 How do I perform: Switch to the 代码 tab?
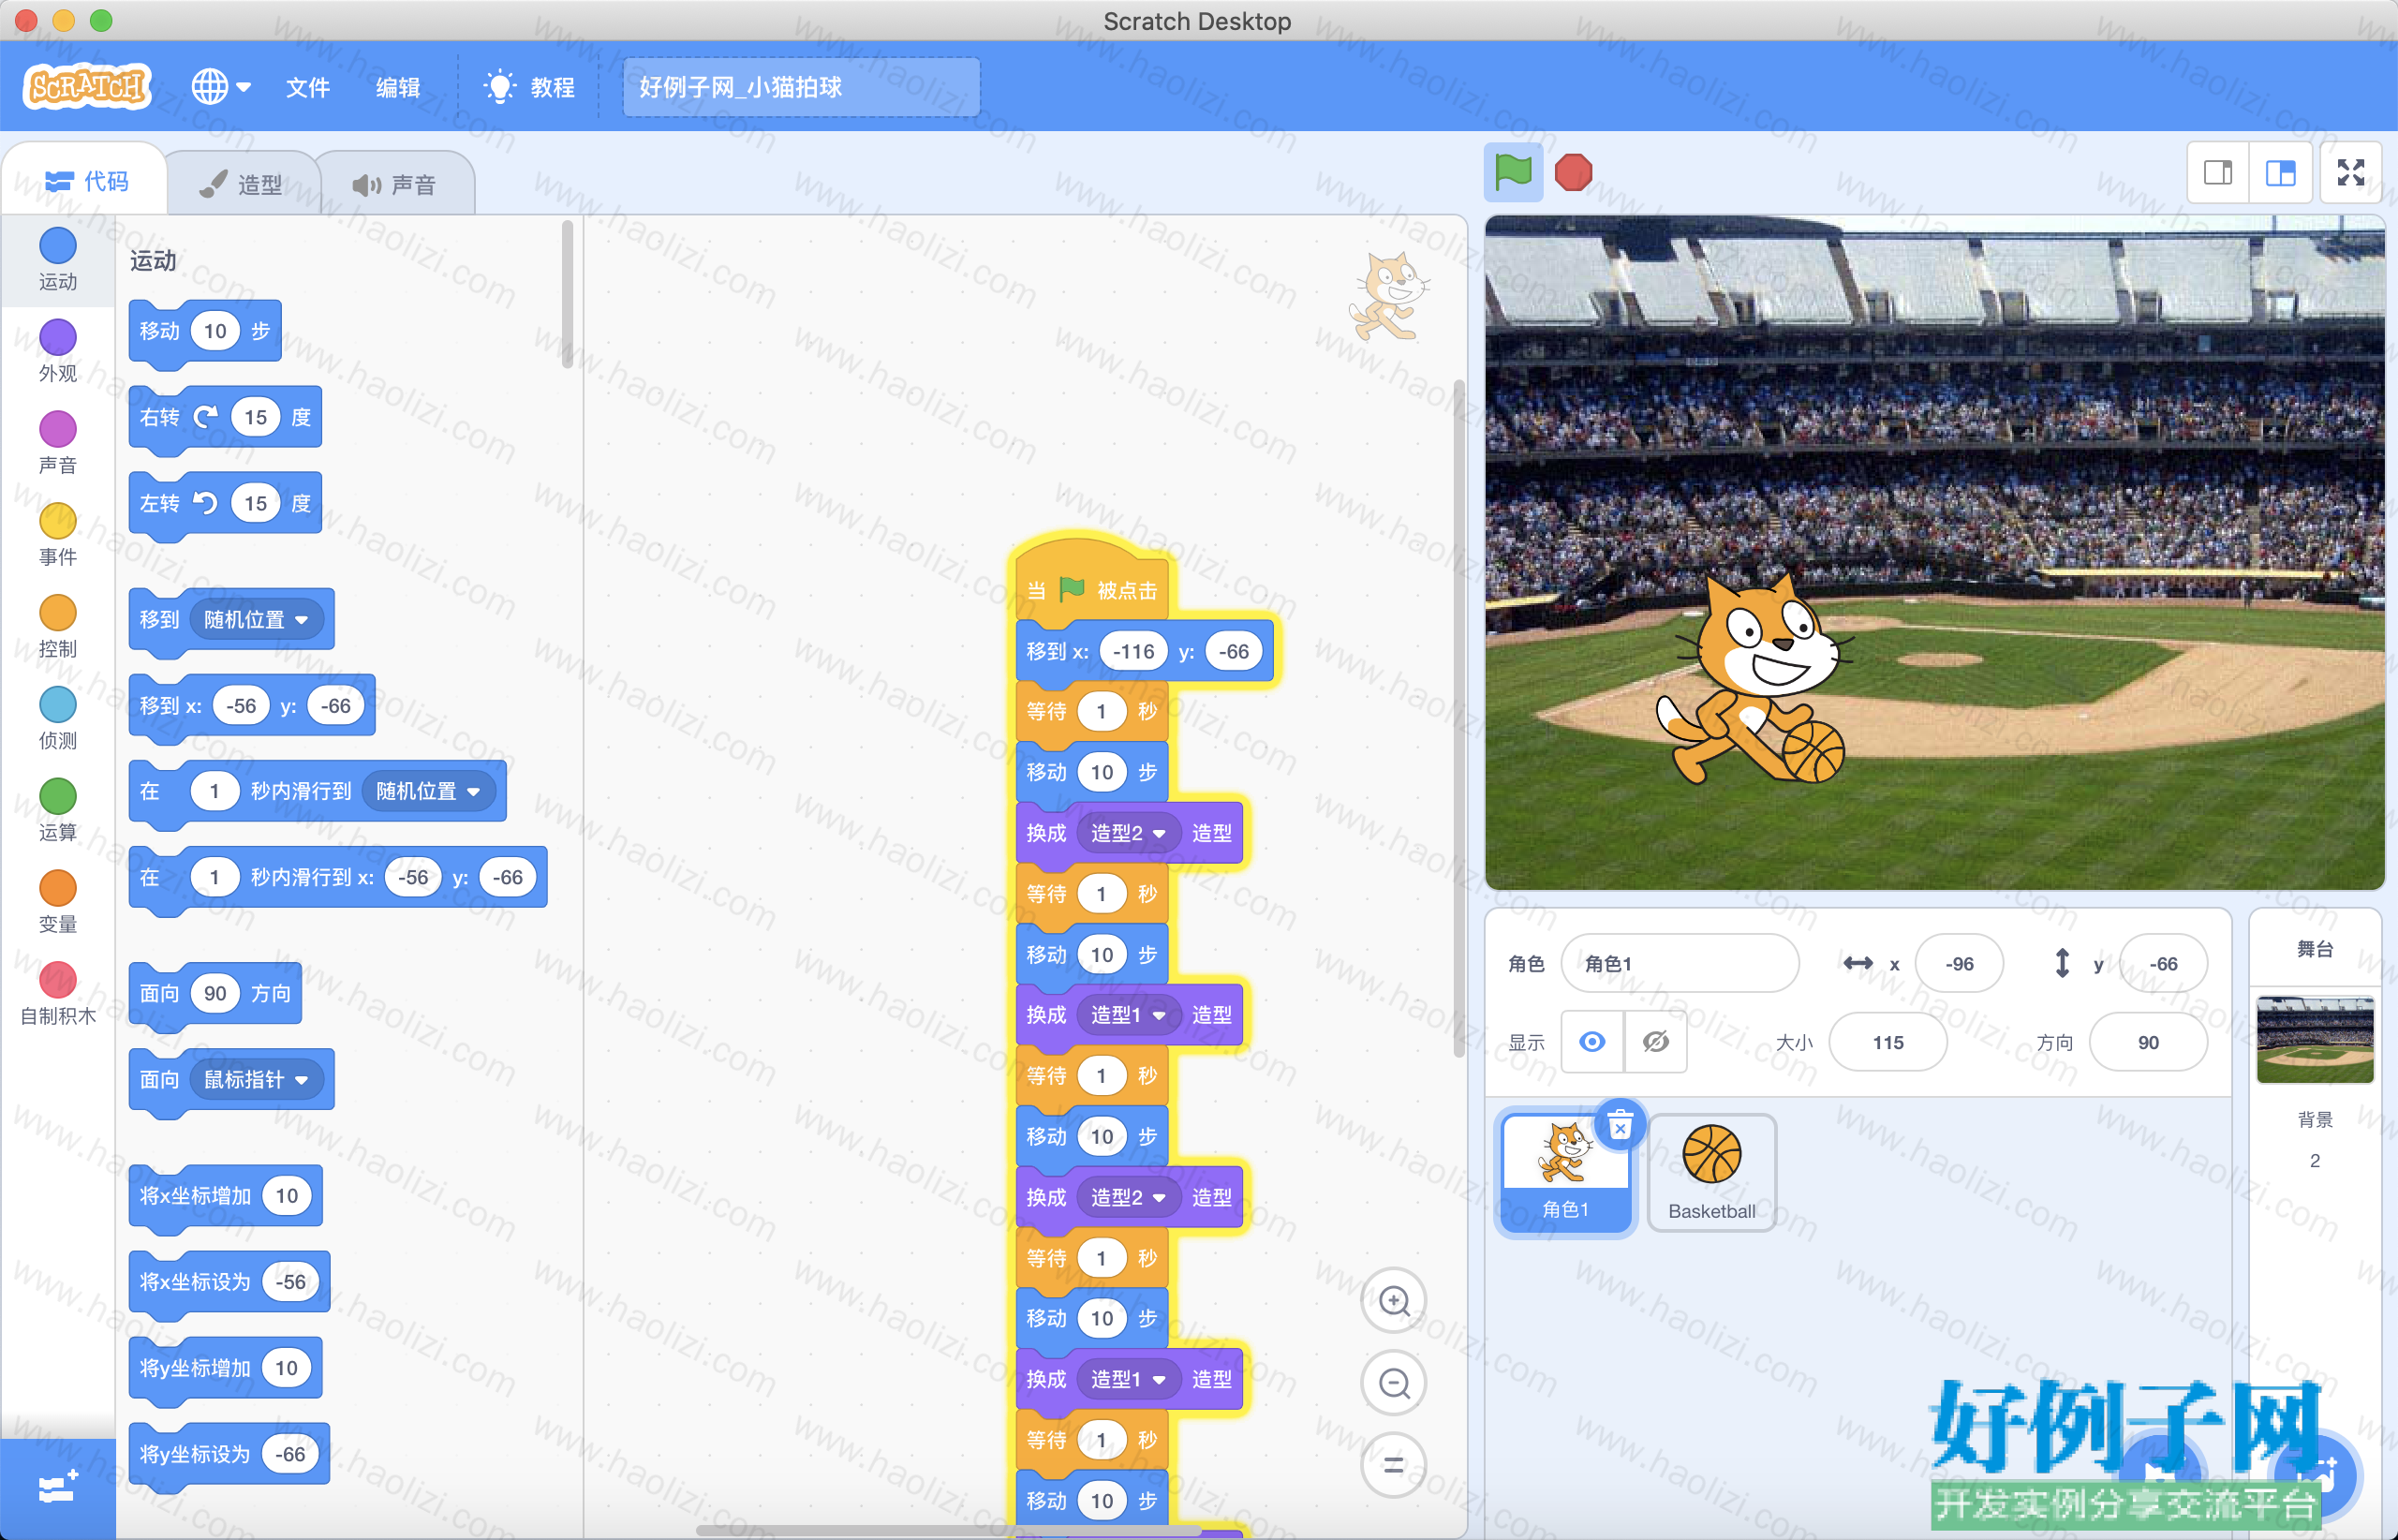click(x=86, y=181)
